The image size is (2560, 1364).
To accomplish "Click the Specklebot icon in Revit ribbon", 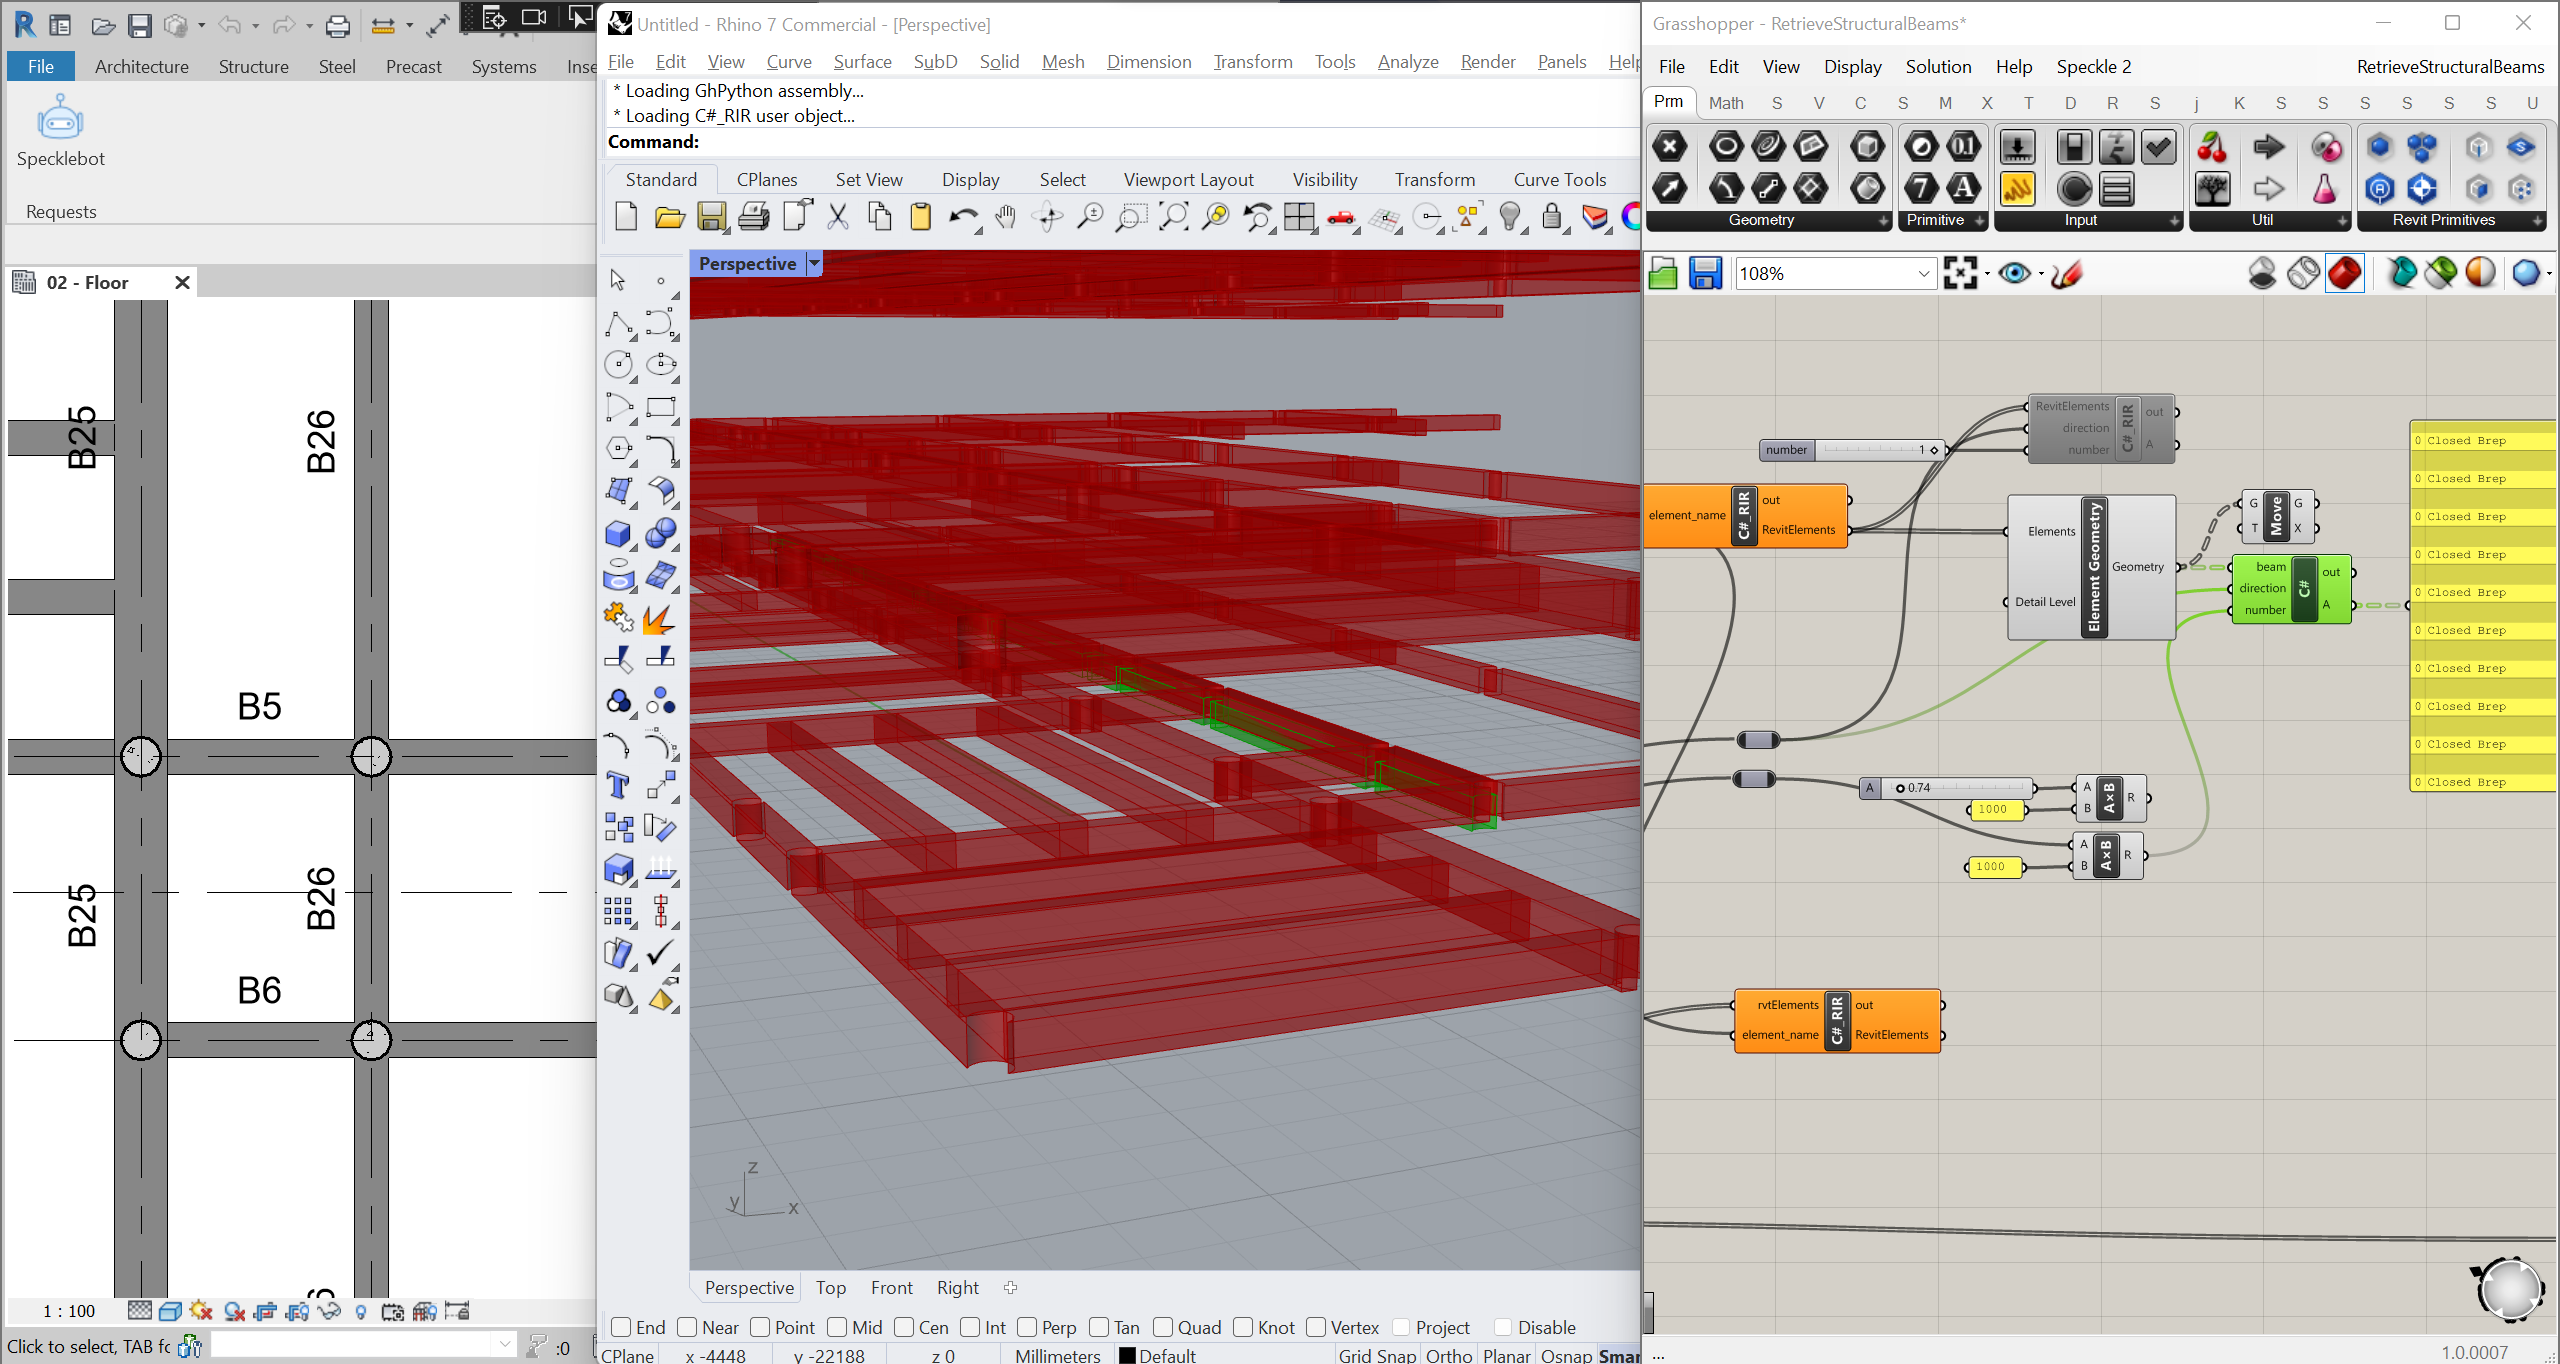I will 60,120.
